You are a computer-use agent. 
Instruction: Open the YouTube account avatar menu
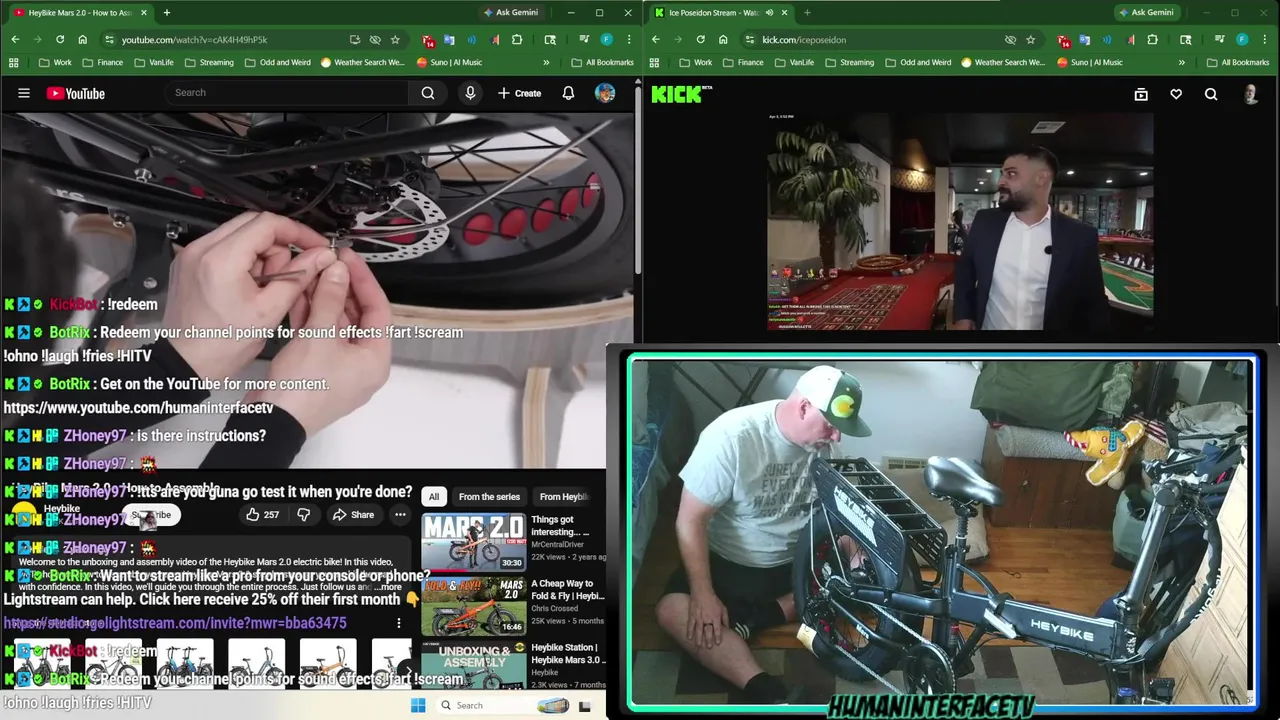click(x=605, y=93)
